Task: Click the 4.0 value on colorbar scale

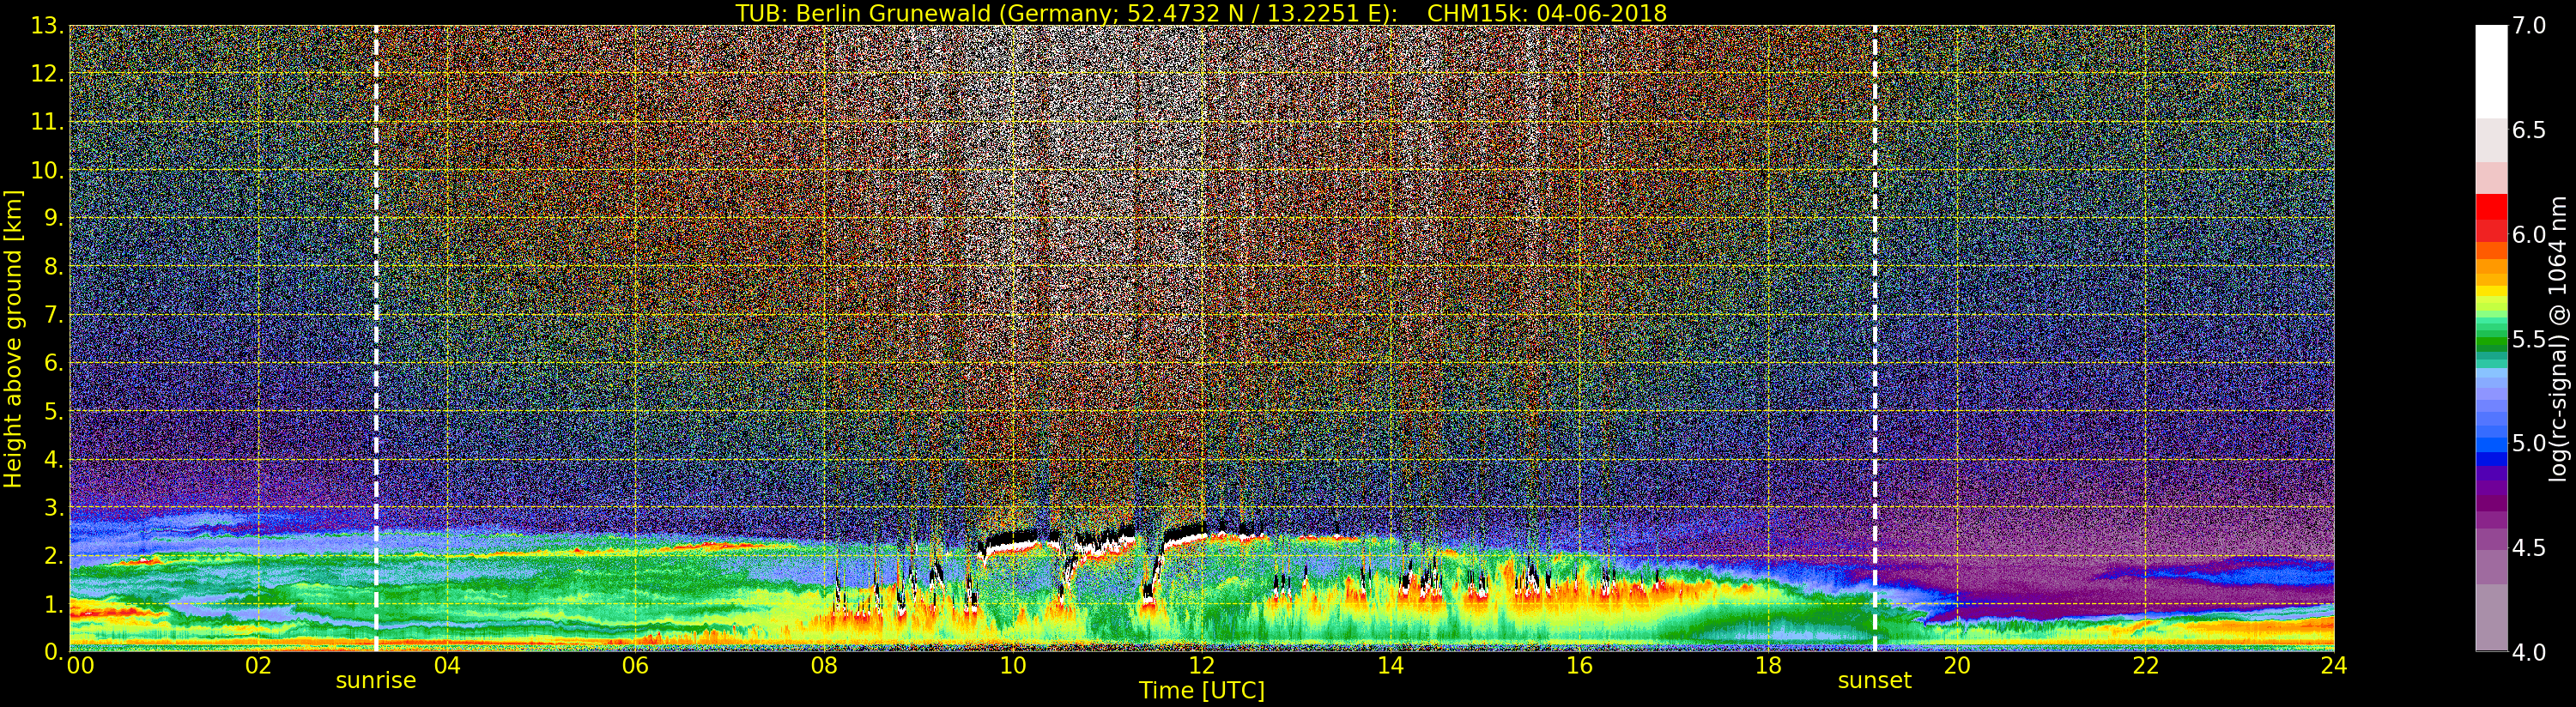Action: click(x=2529, y=653)
